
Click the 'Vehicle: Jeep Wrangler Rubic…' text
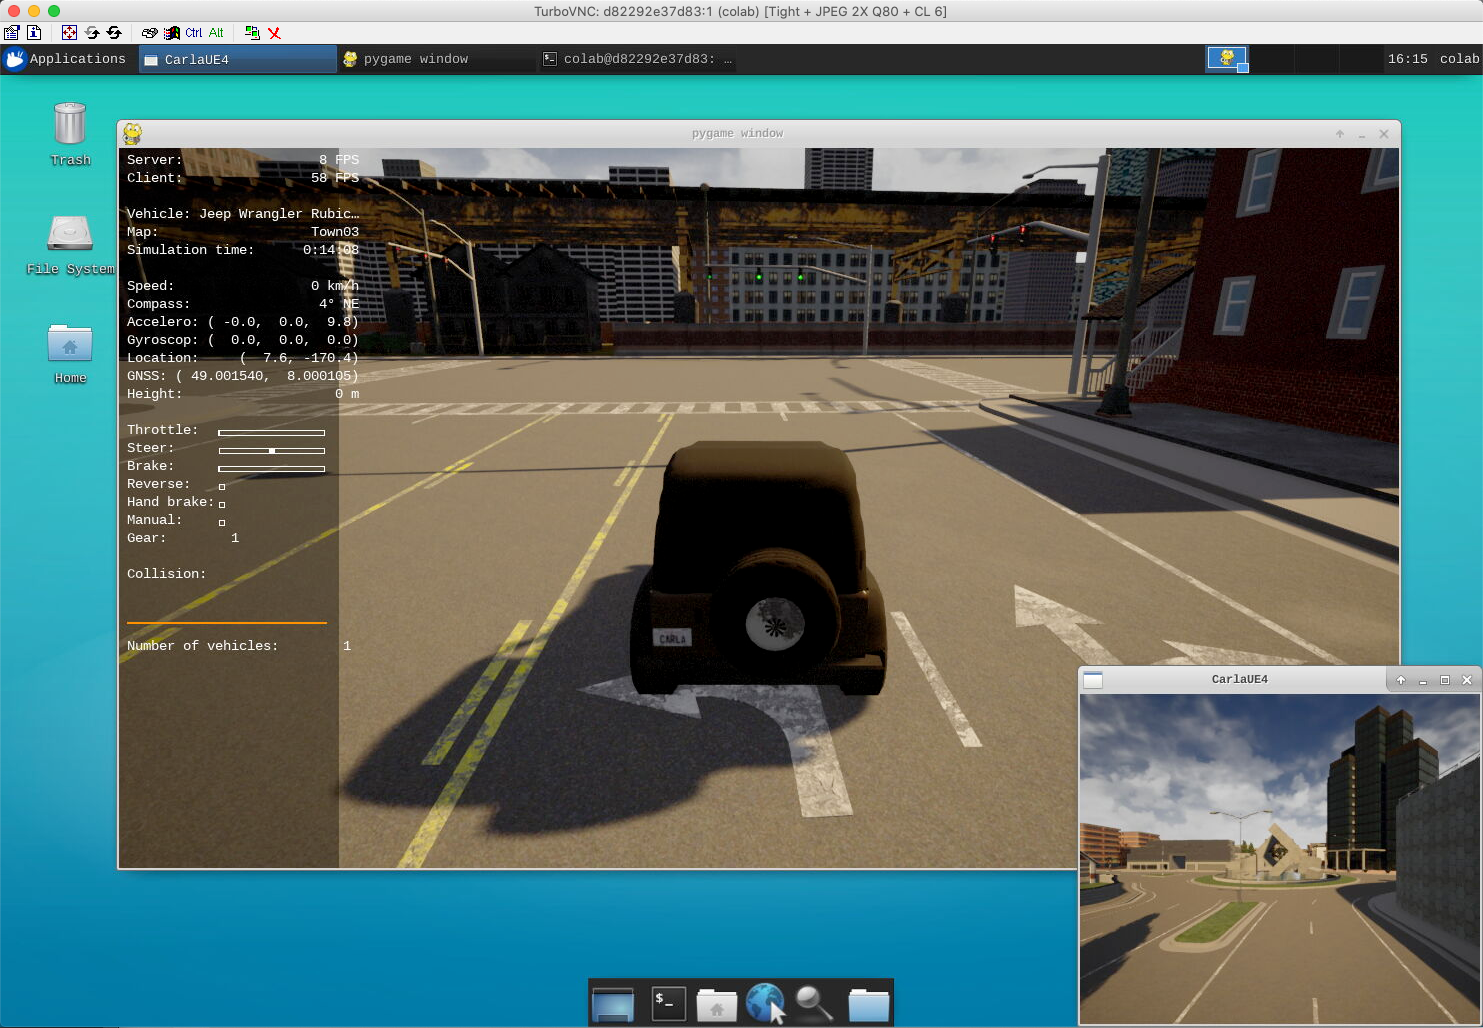pos(243,213)
